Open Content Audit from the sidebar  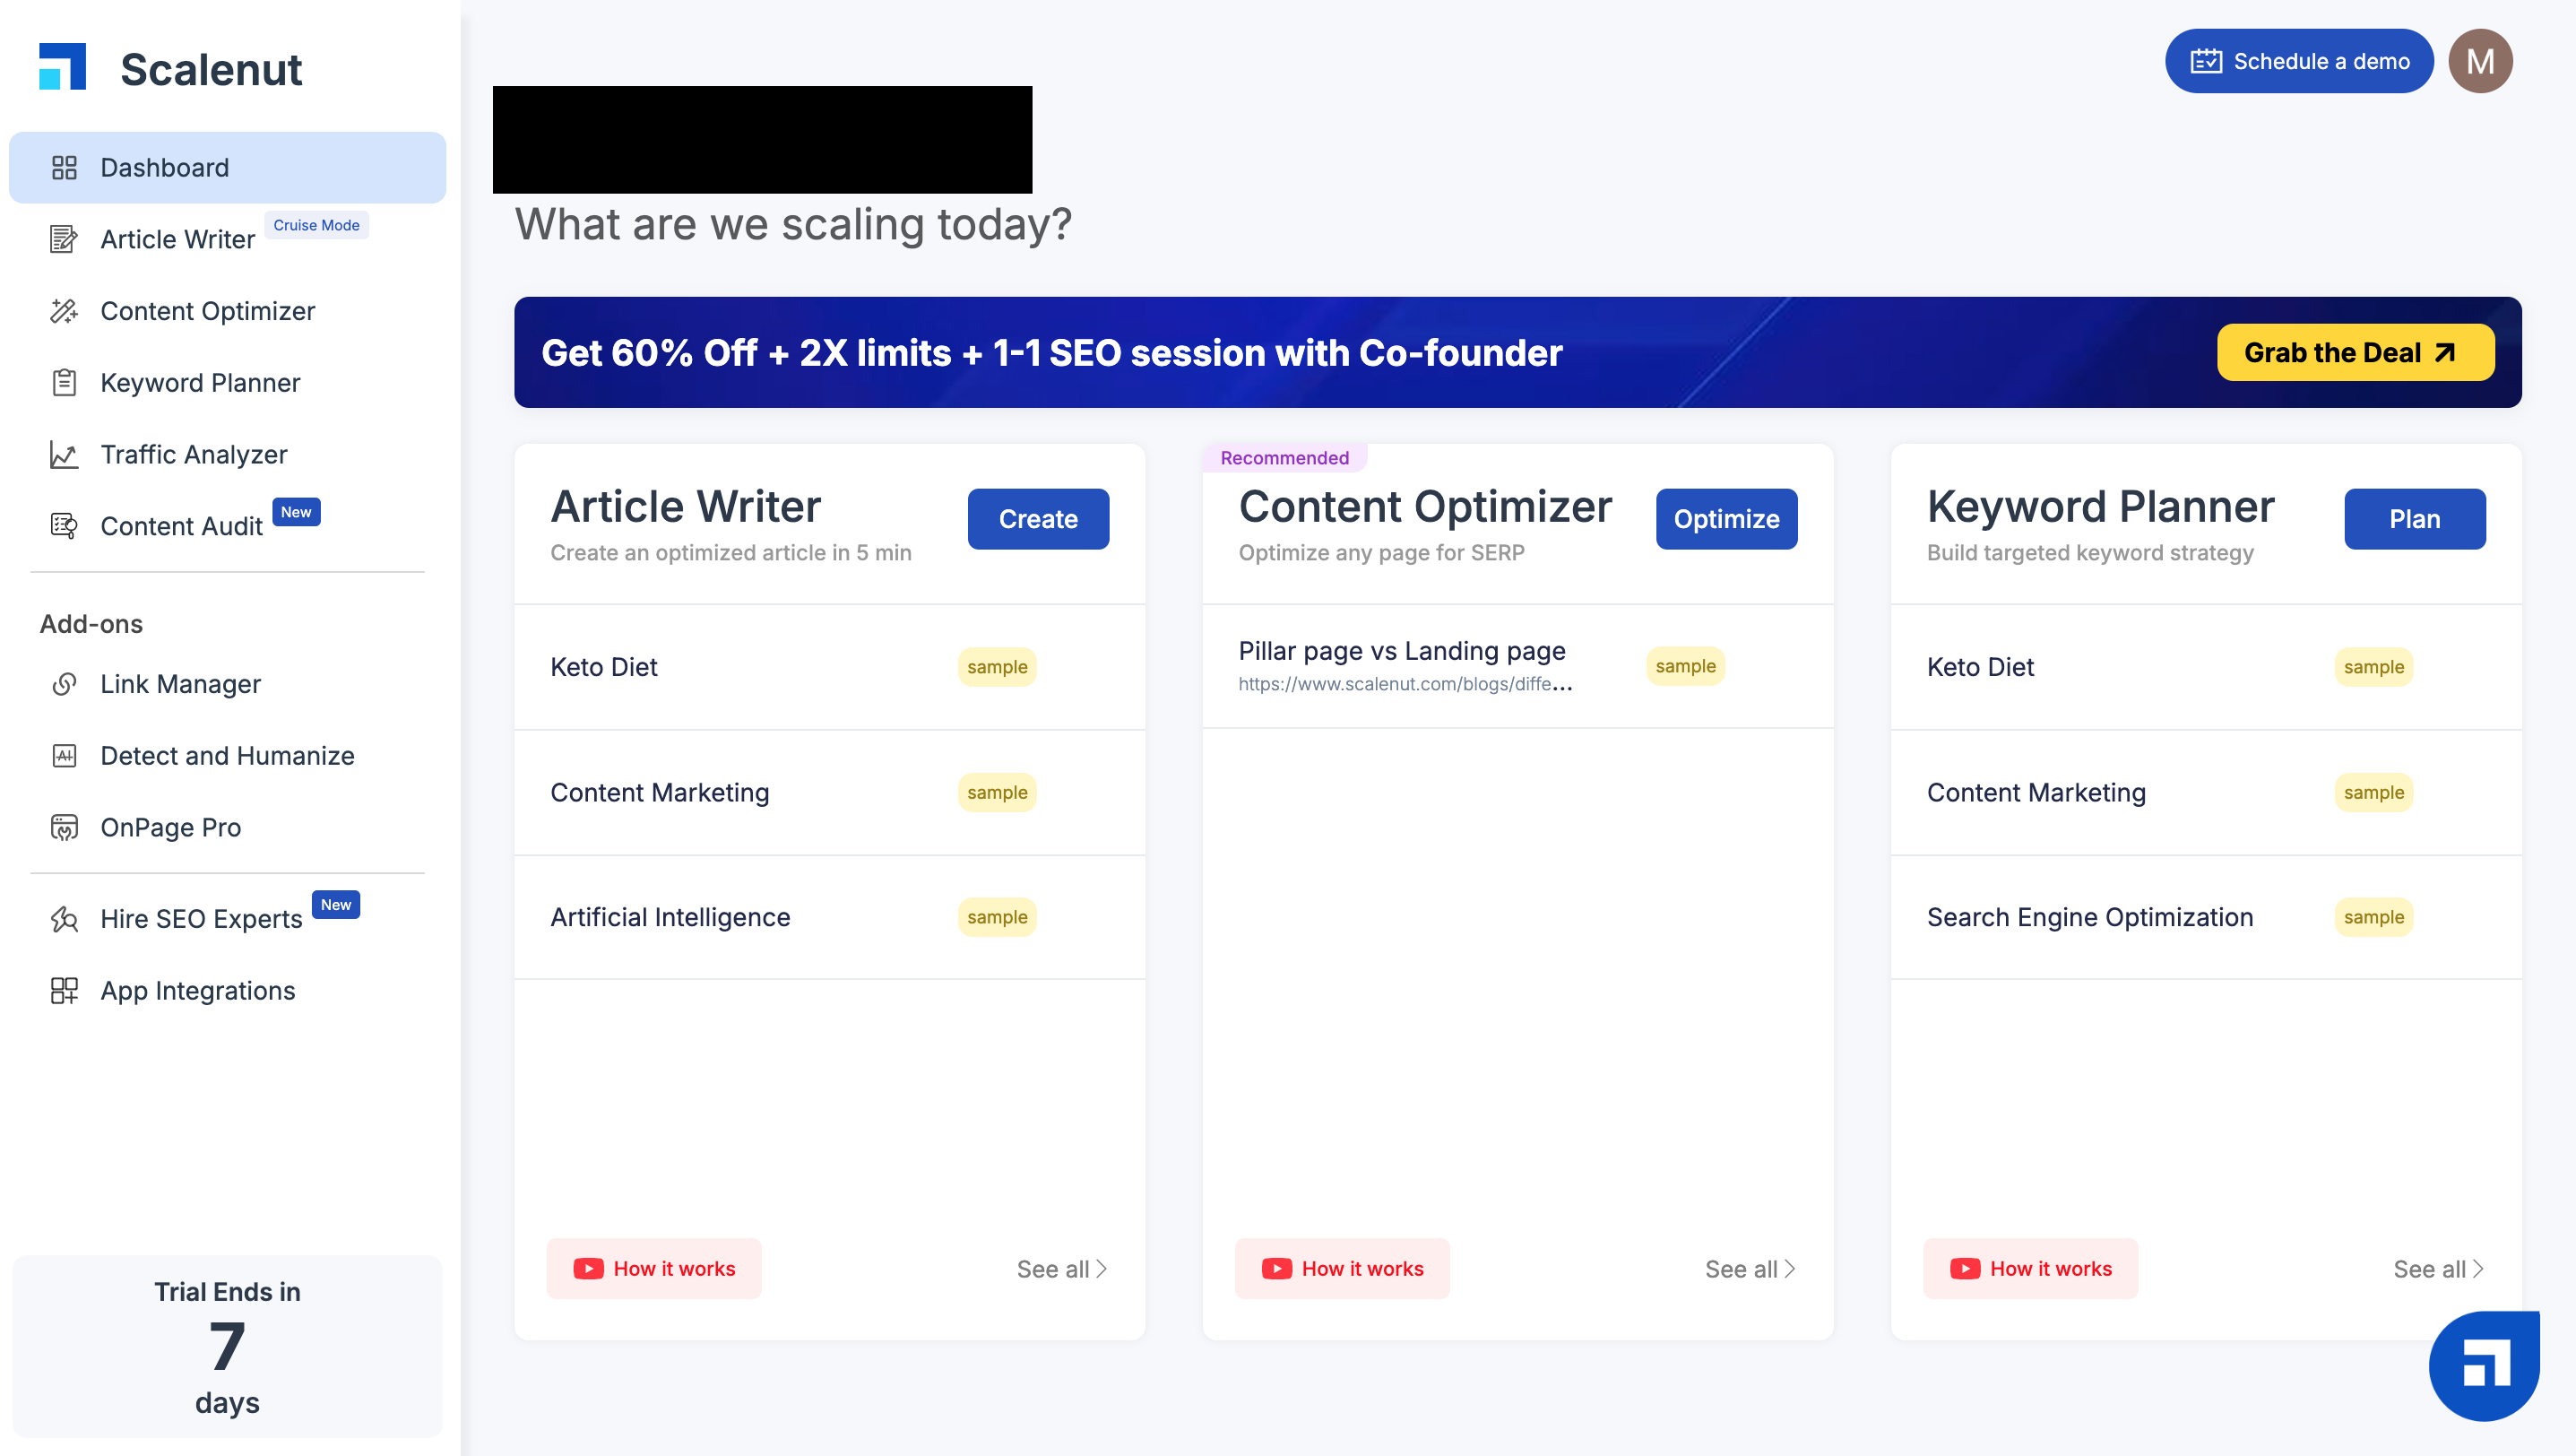tap(181, 526)
